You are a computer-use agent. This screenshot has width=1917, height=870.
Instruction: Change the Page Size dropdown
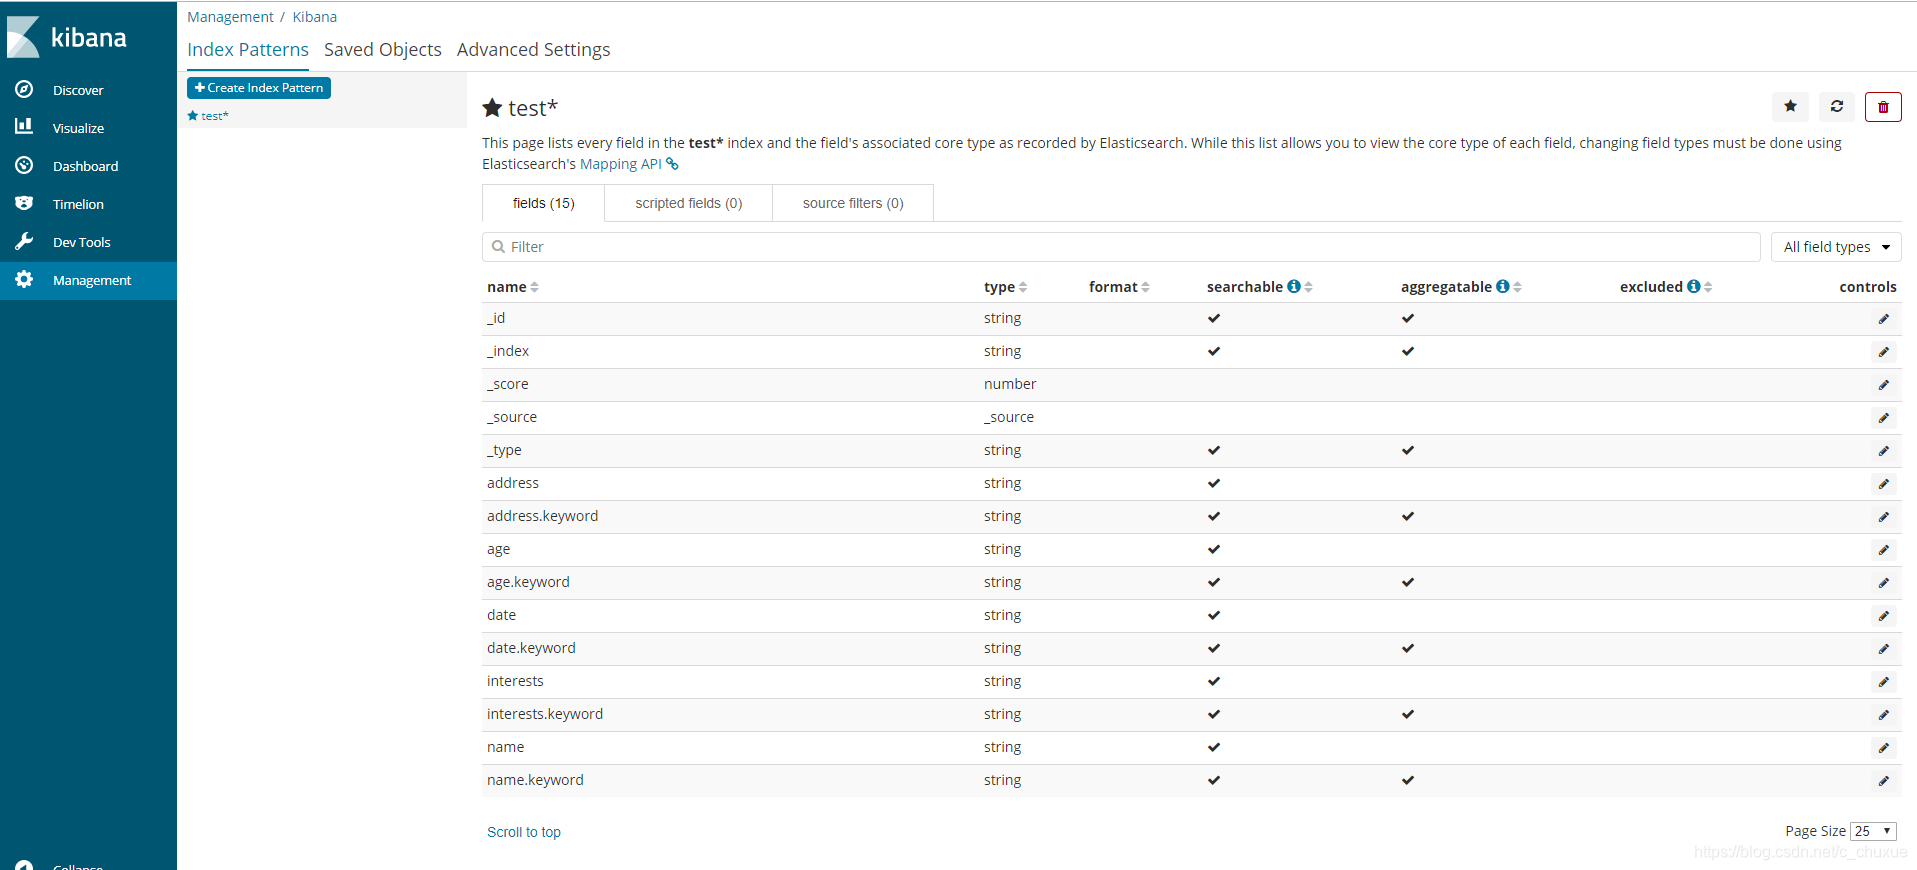click(1873, 831)
